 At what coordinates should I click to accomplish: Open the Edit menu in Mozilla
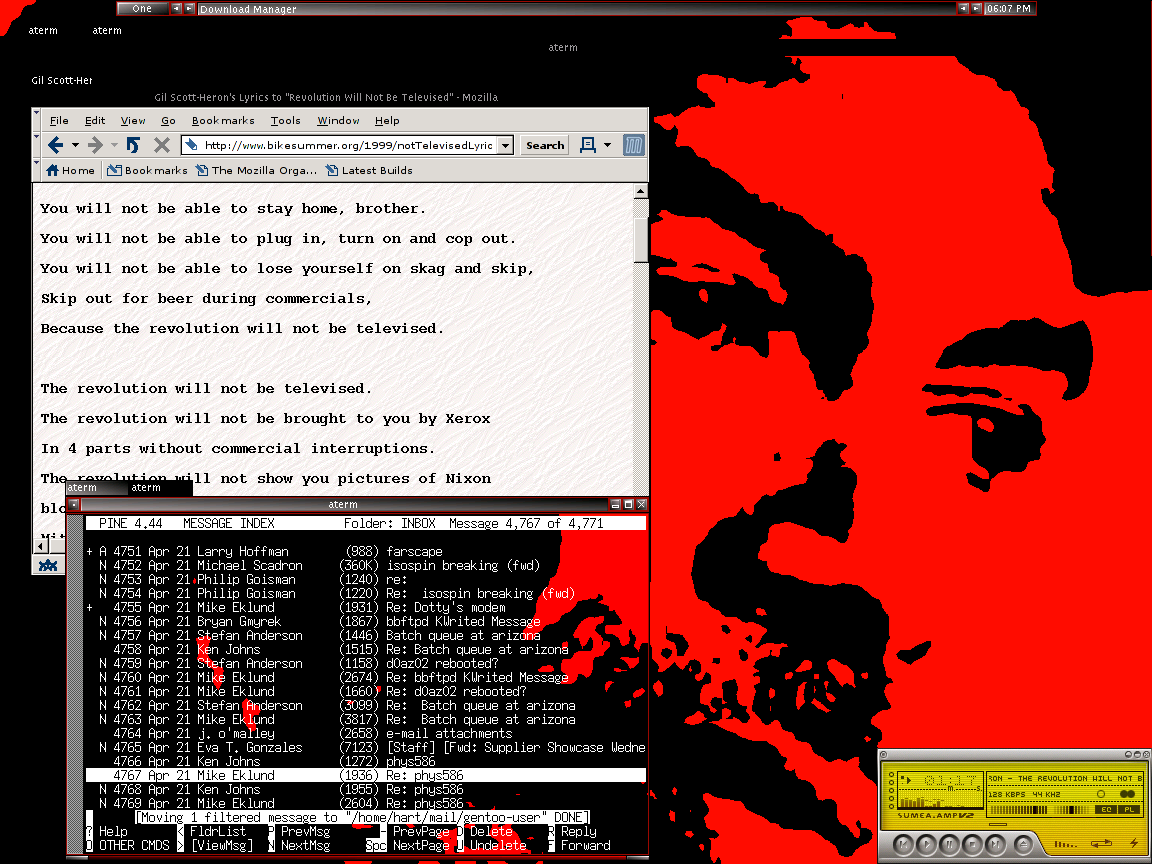[x=95, y=120]
